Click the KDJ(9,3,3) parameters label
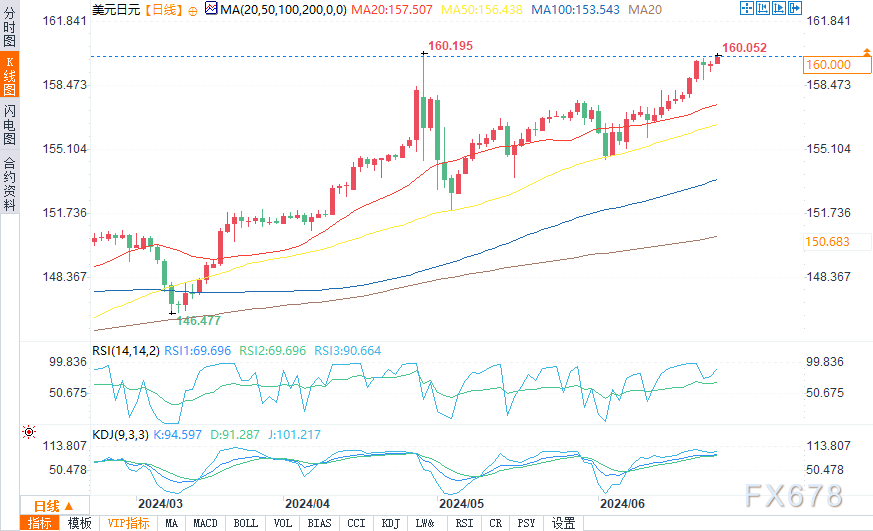The height and width of the screenshot is (531, 873). coord(120,435)
